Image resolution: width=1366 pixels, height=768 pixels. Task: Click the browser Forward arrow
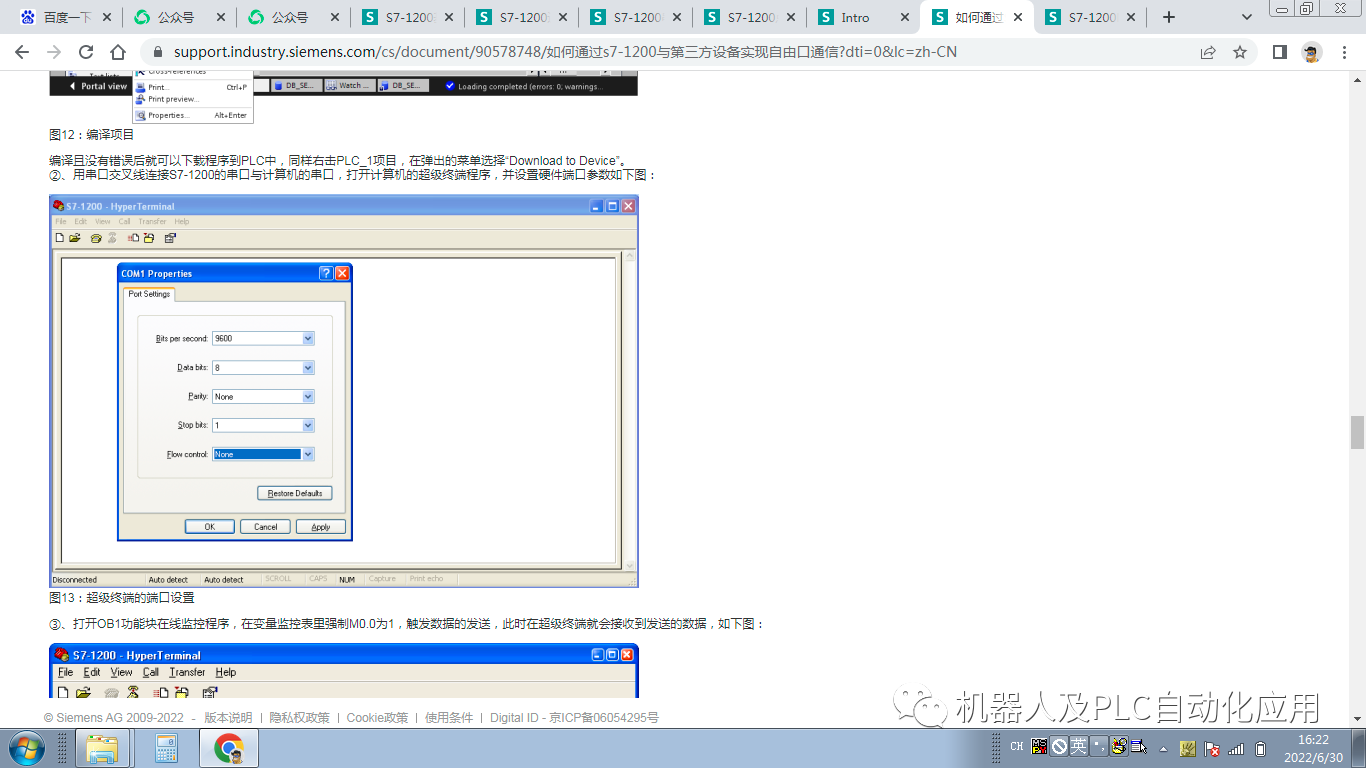point(54,52)
